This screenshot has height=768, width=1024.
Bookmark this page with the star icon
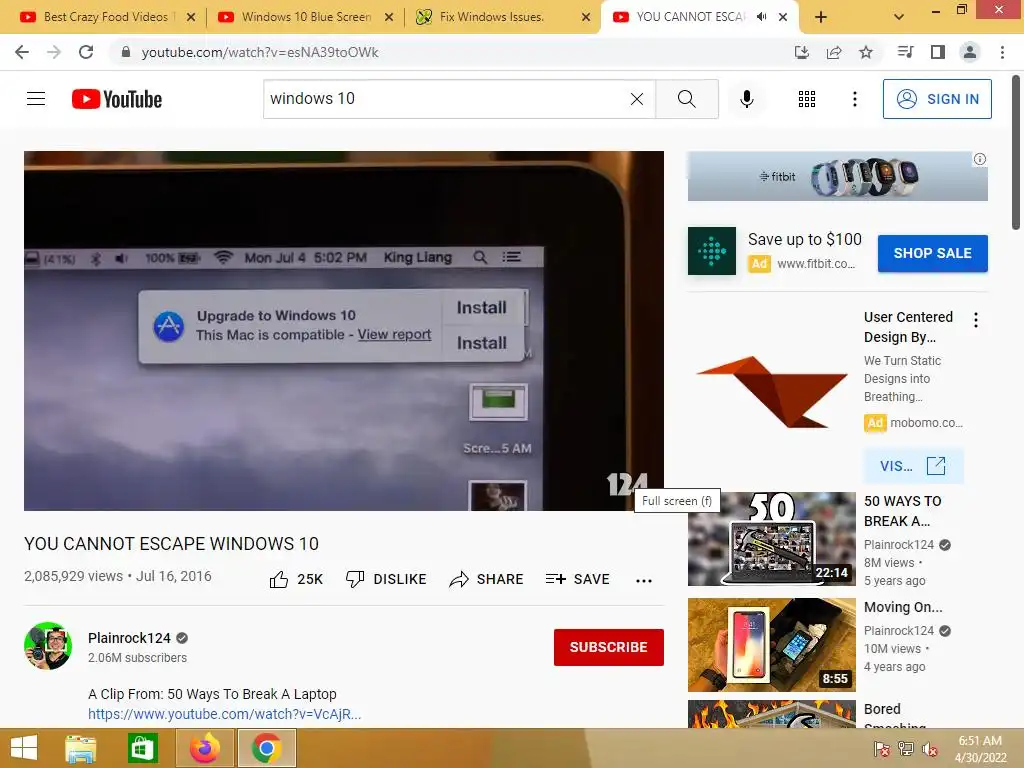(x=866, y=52)
